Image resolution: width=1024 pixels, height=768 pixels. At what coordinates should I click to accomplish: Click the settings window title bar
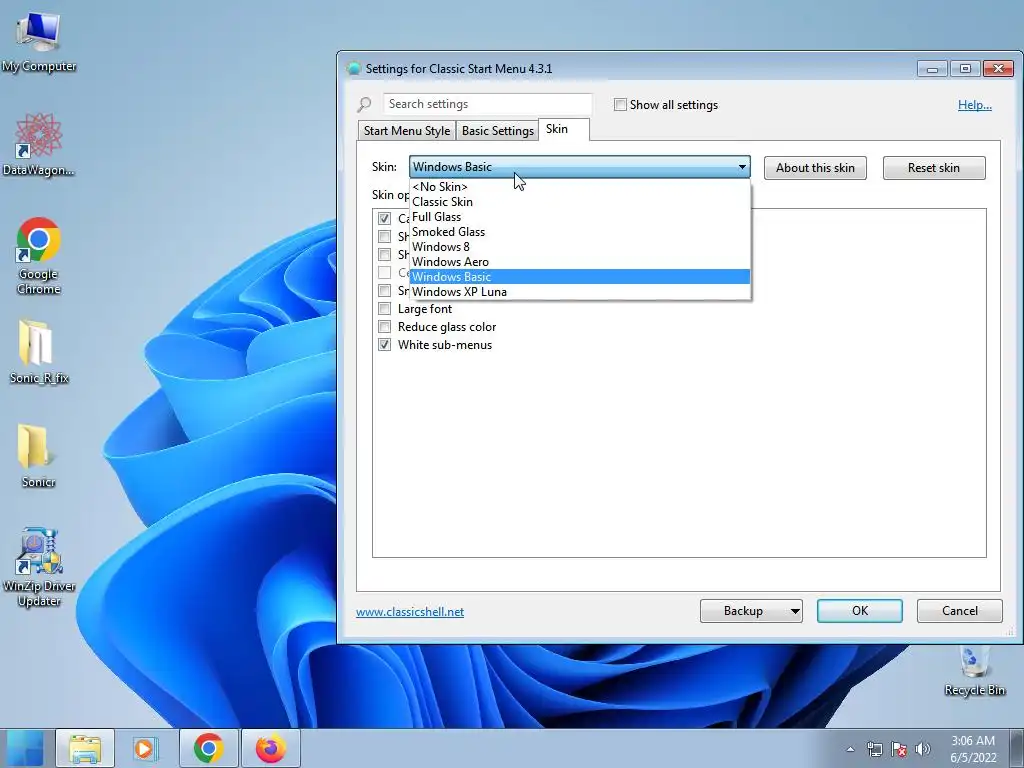click(627, 69)
